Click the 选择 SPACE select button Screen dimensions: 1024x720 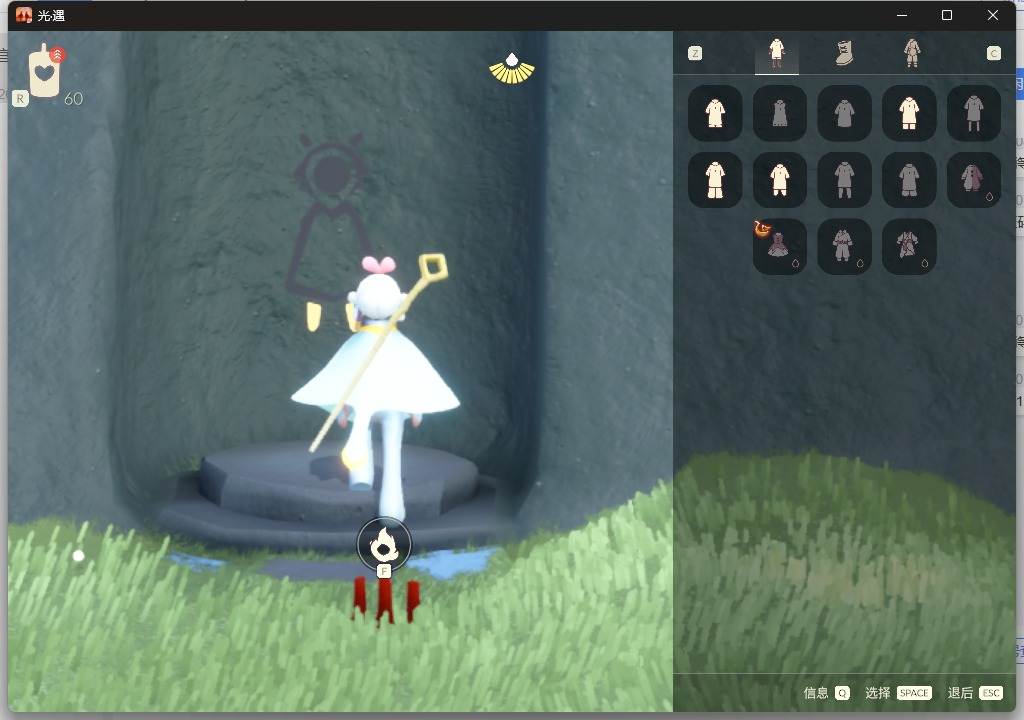898,693
